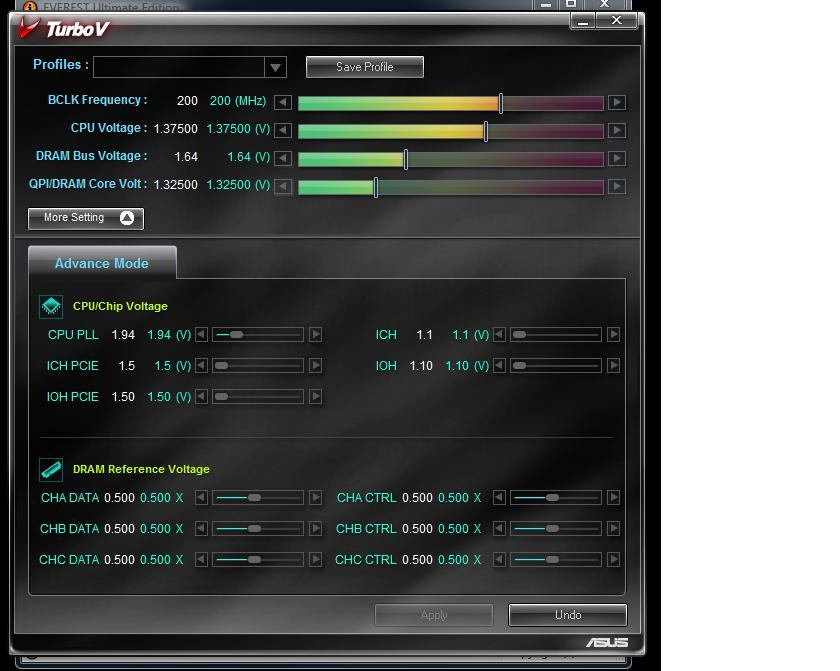Lower IOH PCIE voltage with the left arrow
This screenshot has height=671, width=840.
click(201, 397)
